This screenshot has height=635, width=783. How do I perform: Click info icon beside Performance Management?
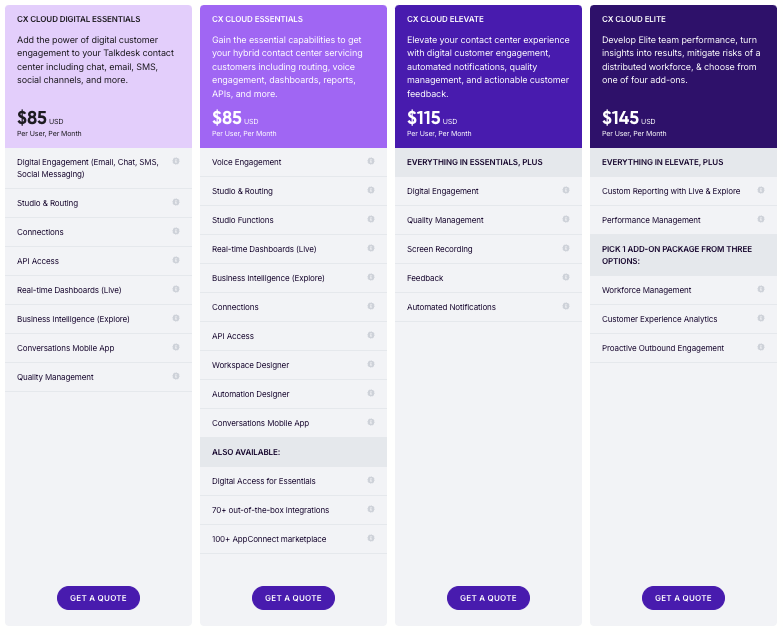click(761, 219)
